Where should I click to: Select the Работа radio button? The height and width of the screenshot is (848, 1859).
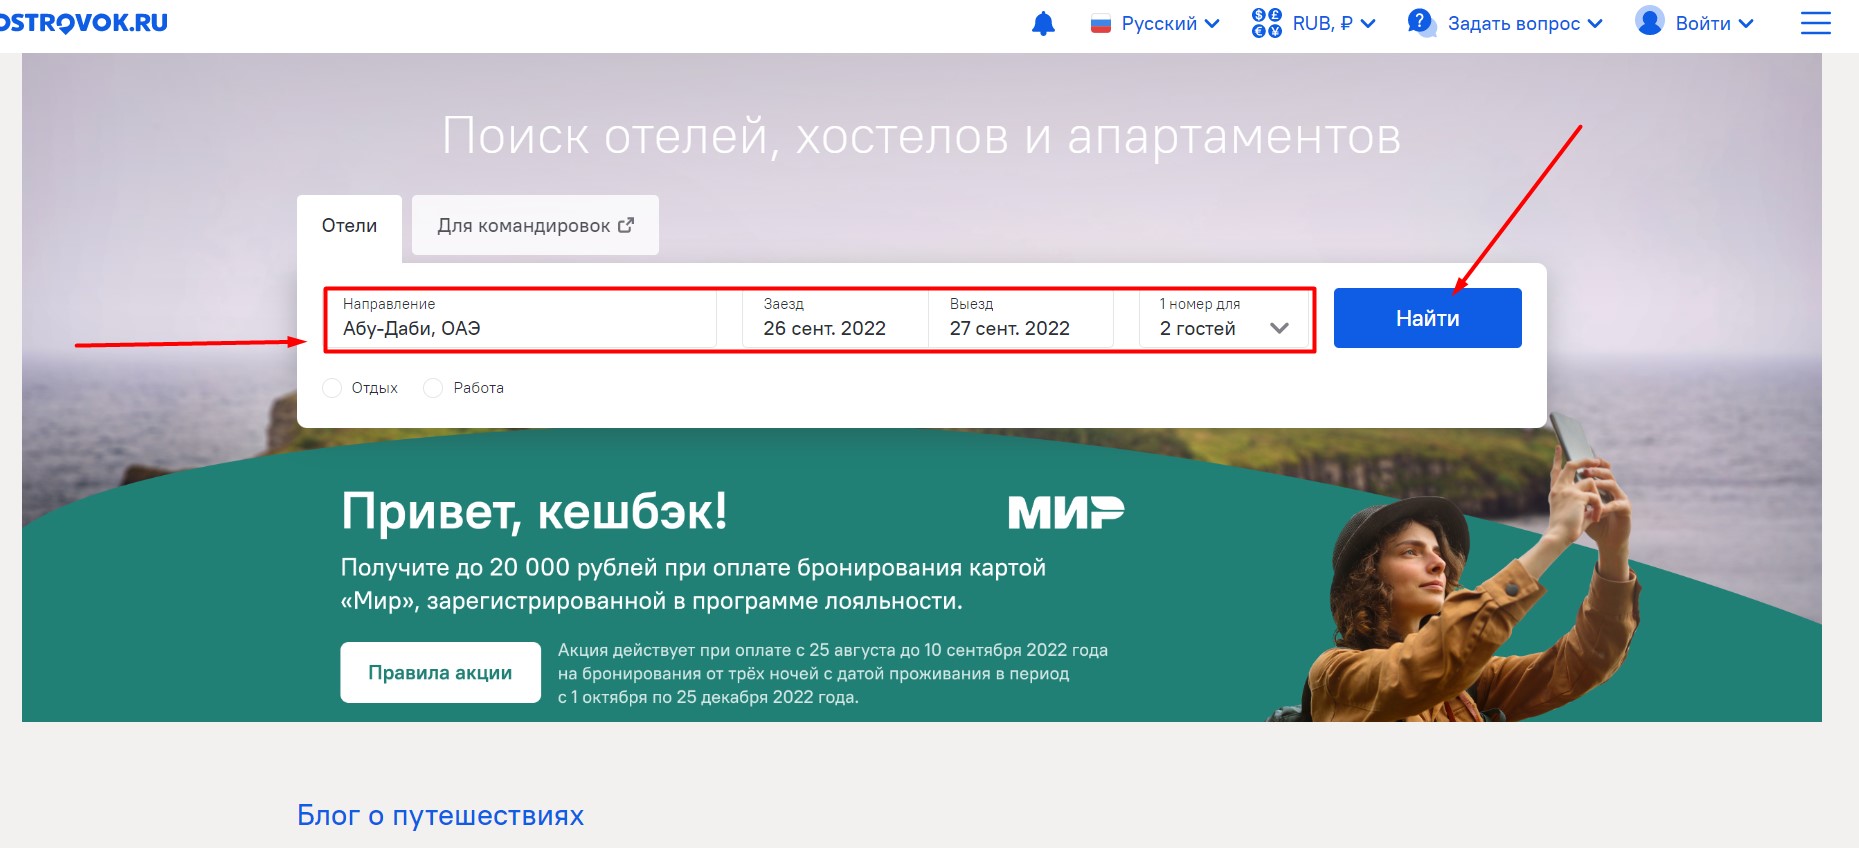tap(433, 388)
